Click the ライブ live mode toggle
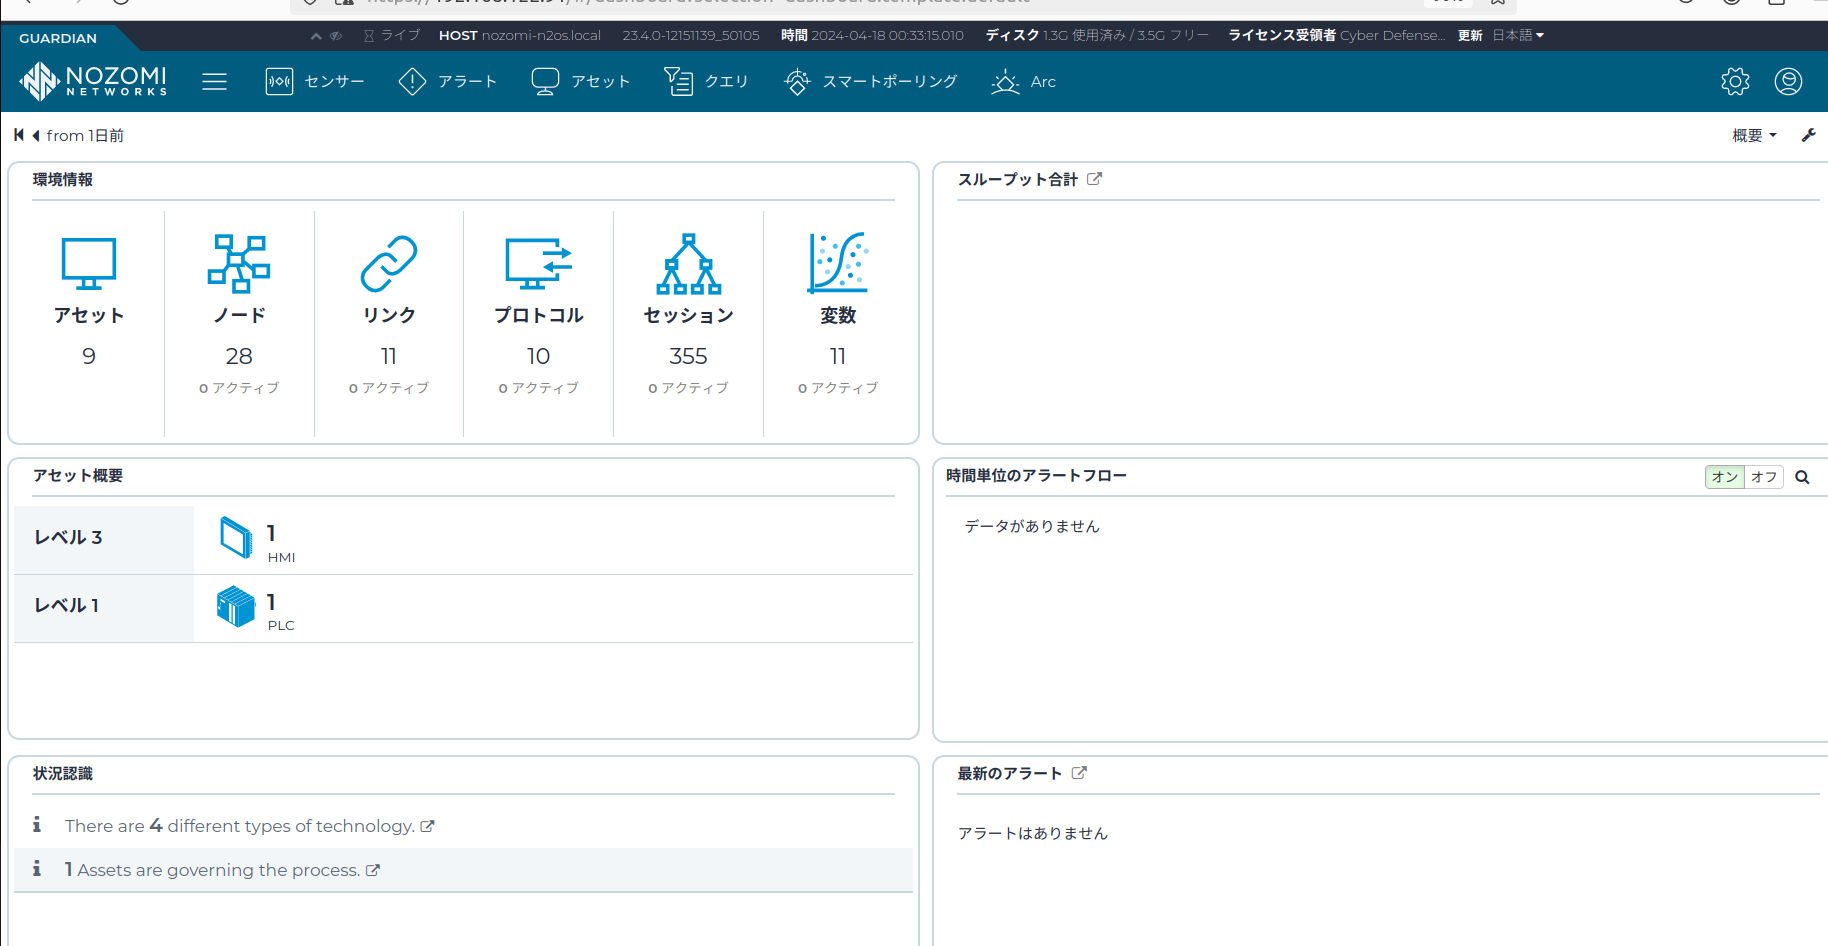1828x946 pixels. click(391, 35)
